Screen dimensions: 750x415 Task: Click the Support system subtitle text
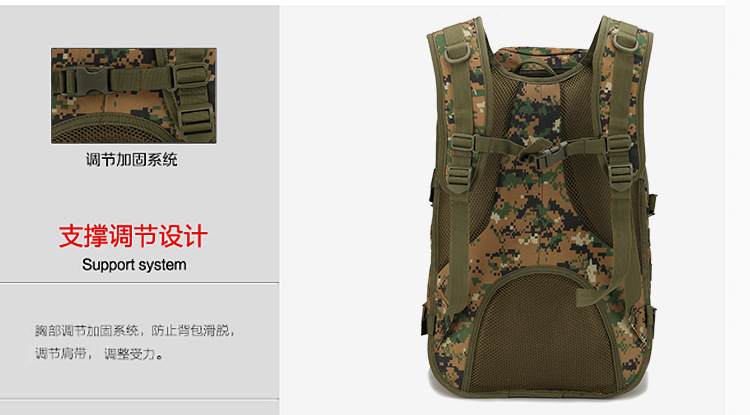tap(134, 265)
